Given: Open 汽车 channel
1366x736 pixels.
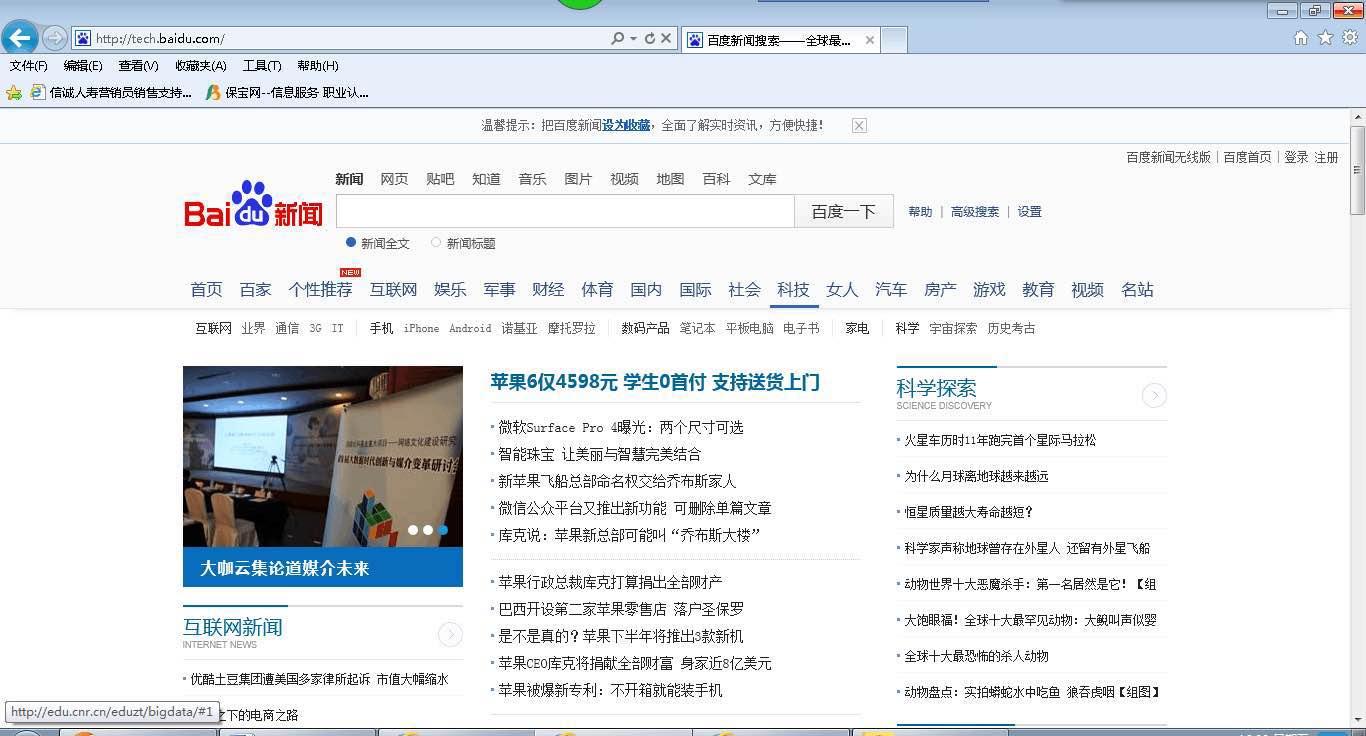Looking at the screenshot, I should pos(891,289).
